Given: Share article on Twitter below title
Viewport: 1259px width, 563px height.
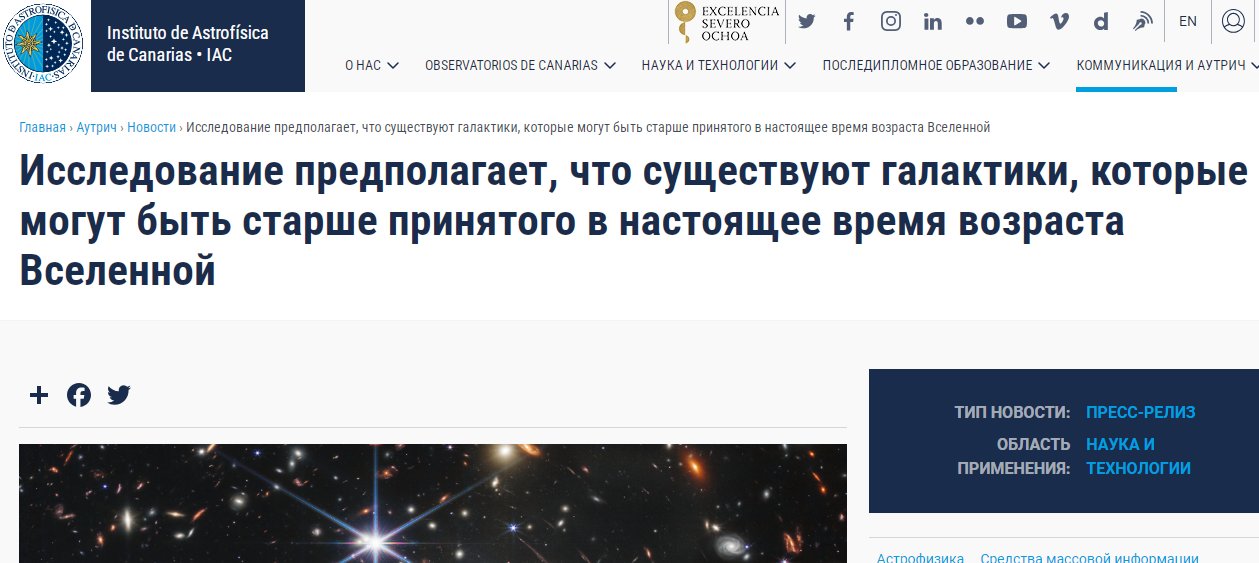Looking at the screenshot, I should (x=119, y=395).
